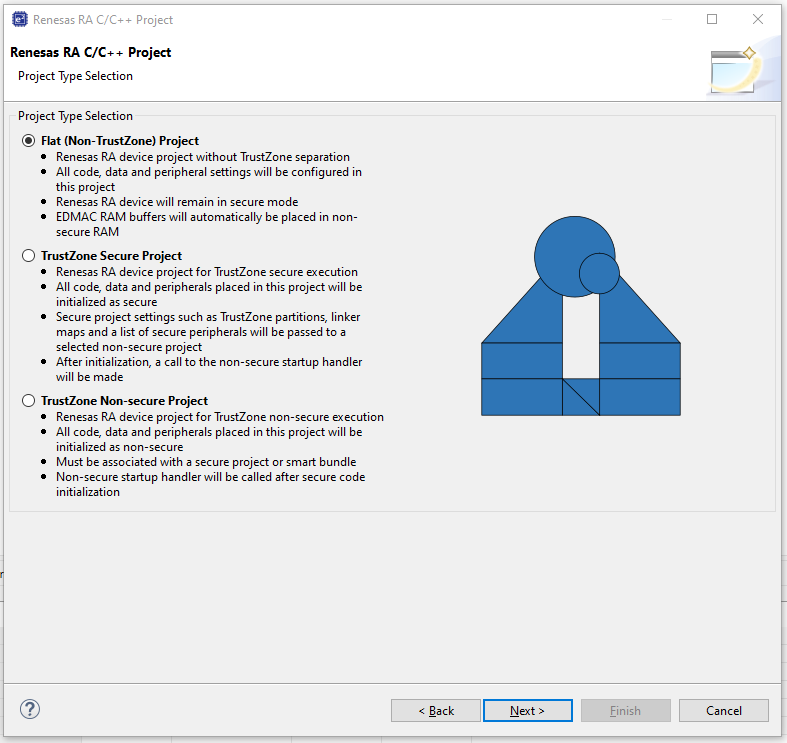Viewport: 787px width, 743px height.
Task: Click the 'Project Type Selection' group box title
Action: (x=75, y=116)
